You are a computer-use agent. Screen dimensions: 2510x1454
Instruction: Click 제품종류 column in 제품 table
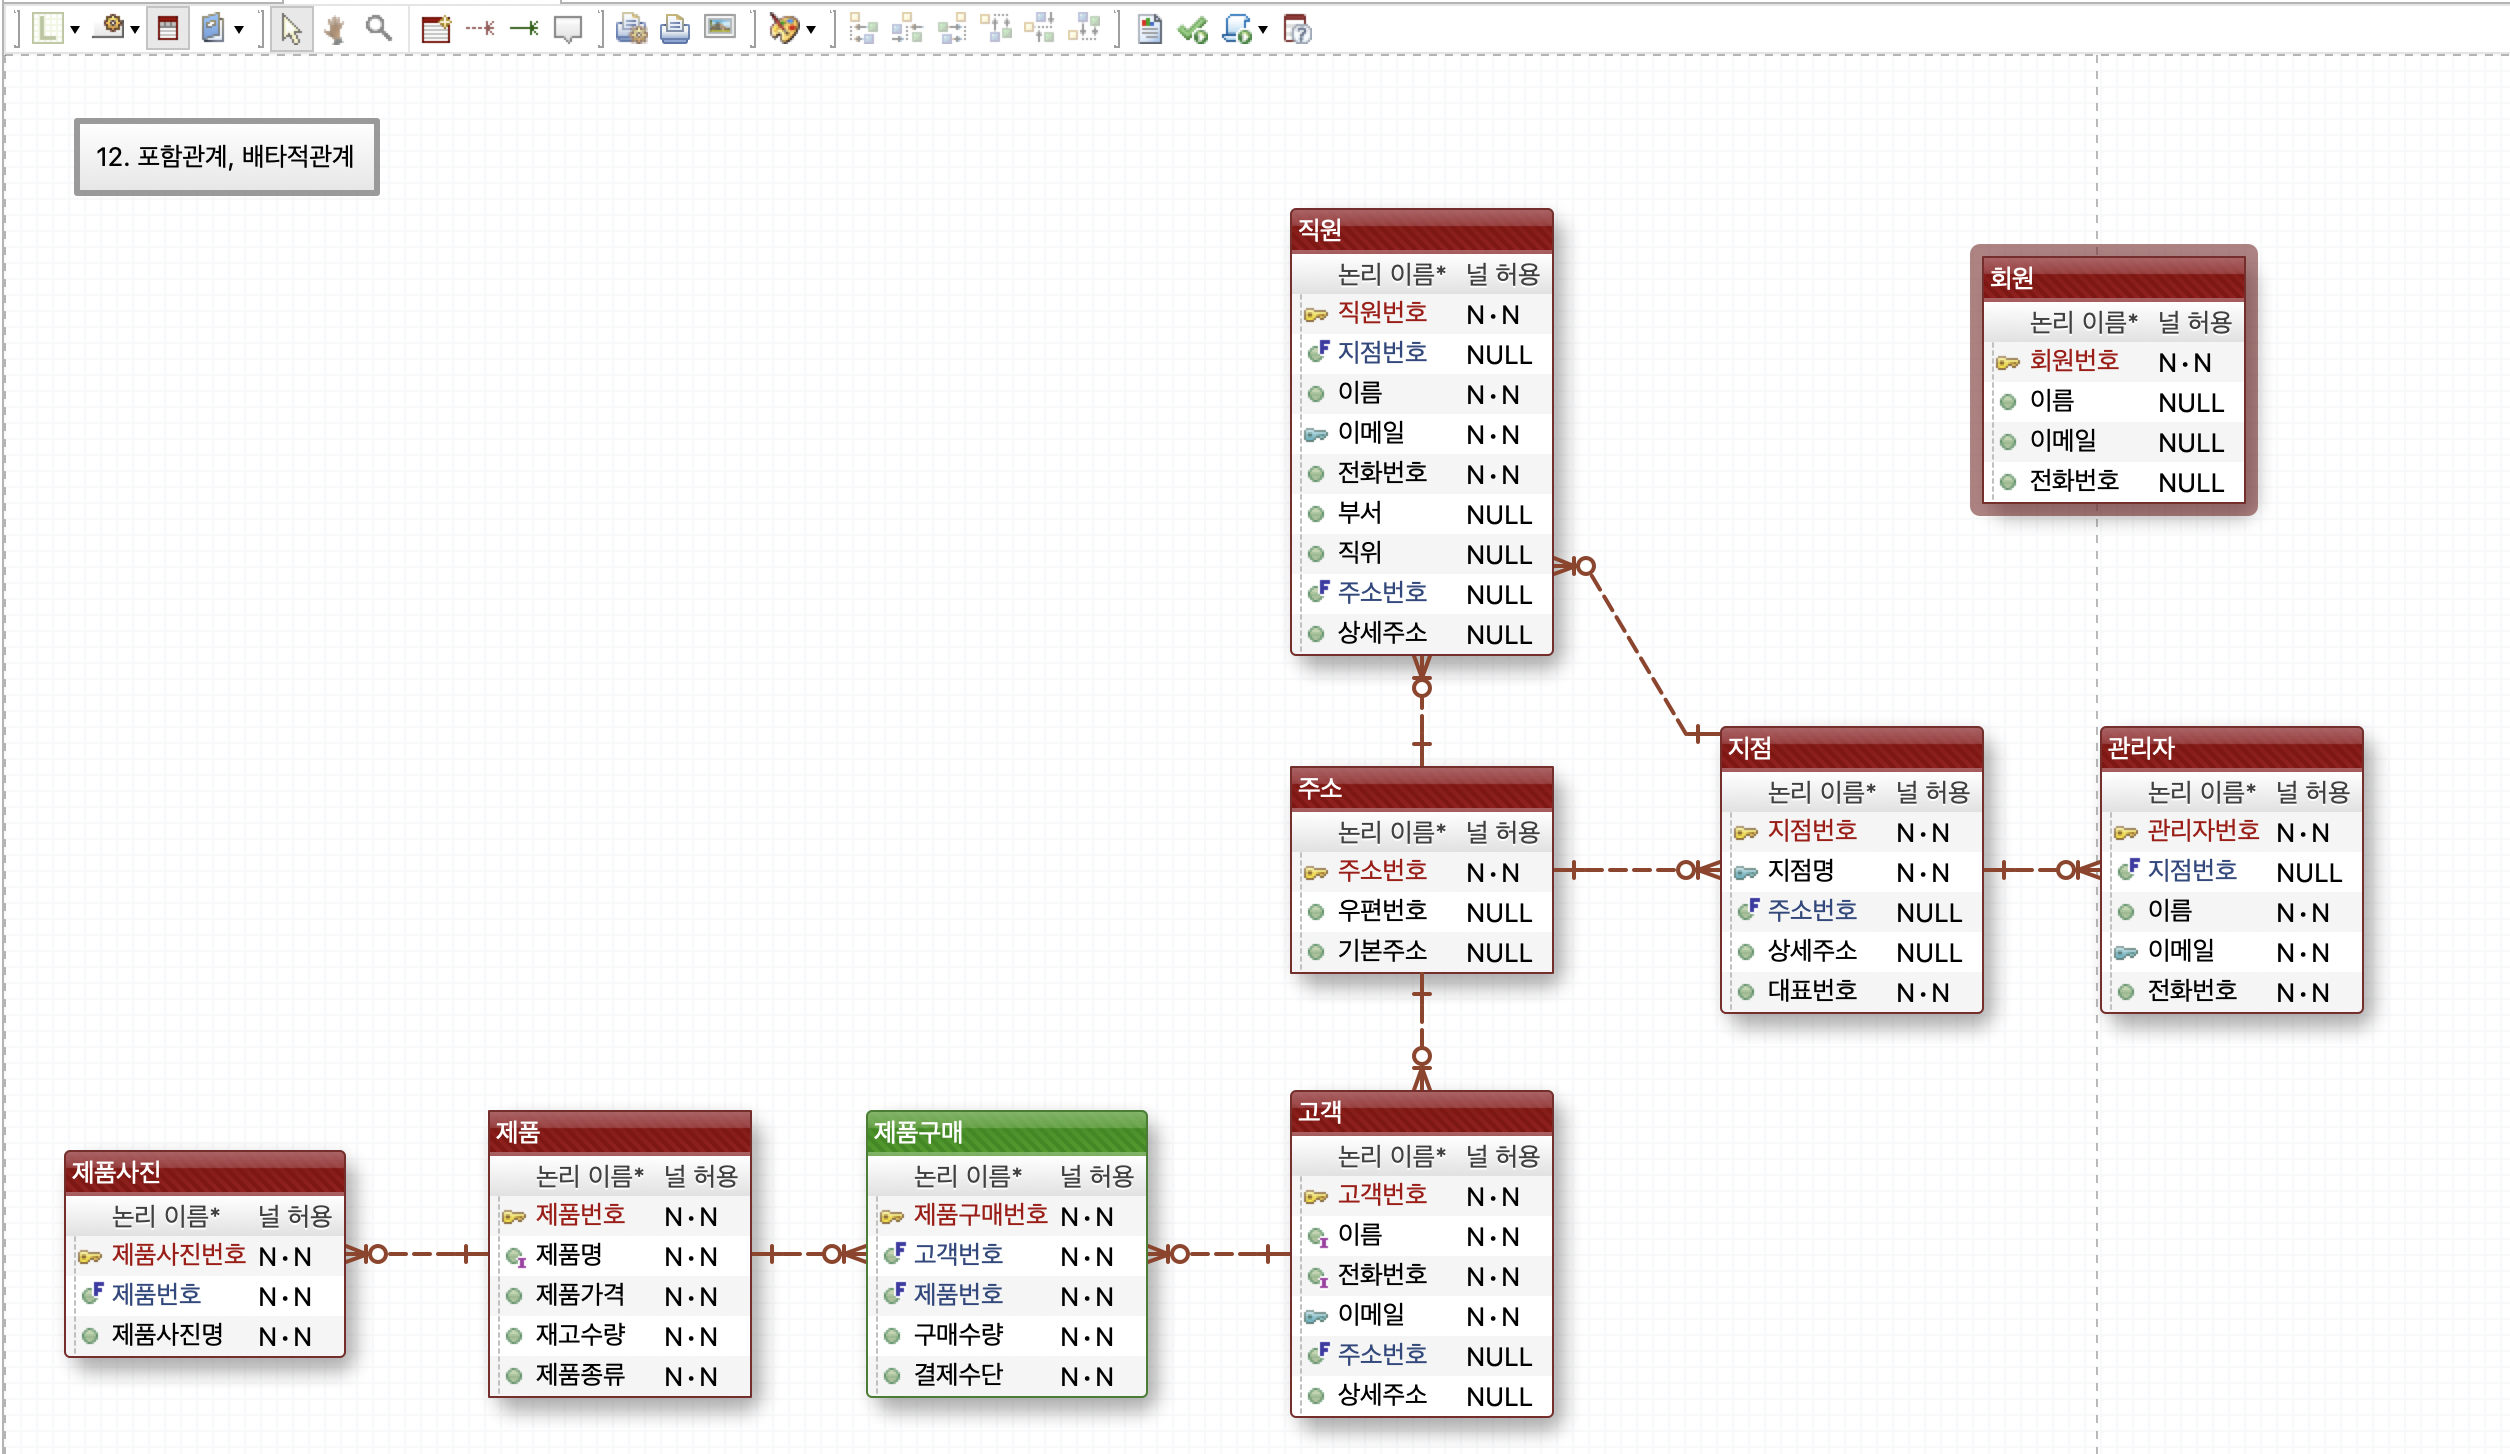[619, 1376]
